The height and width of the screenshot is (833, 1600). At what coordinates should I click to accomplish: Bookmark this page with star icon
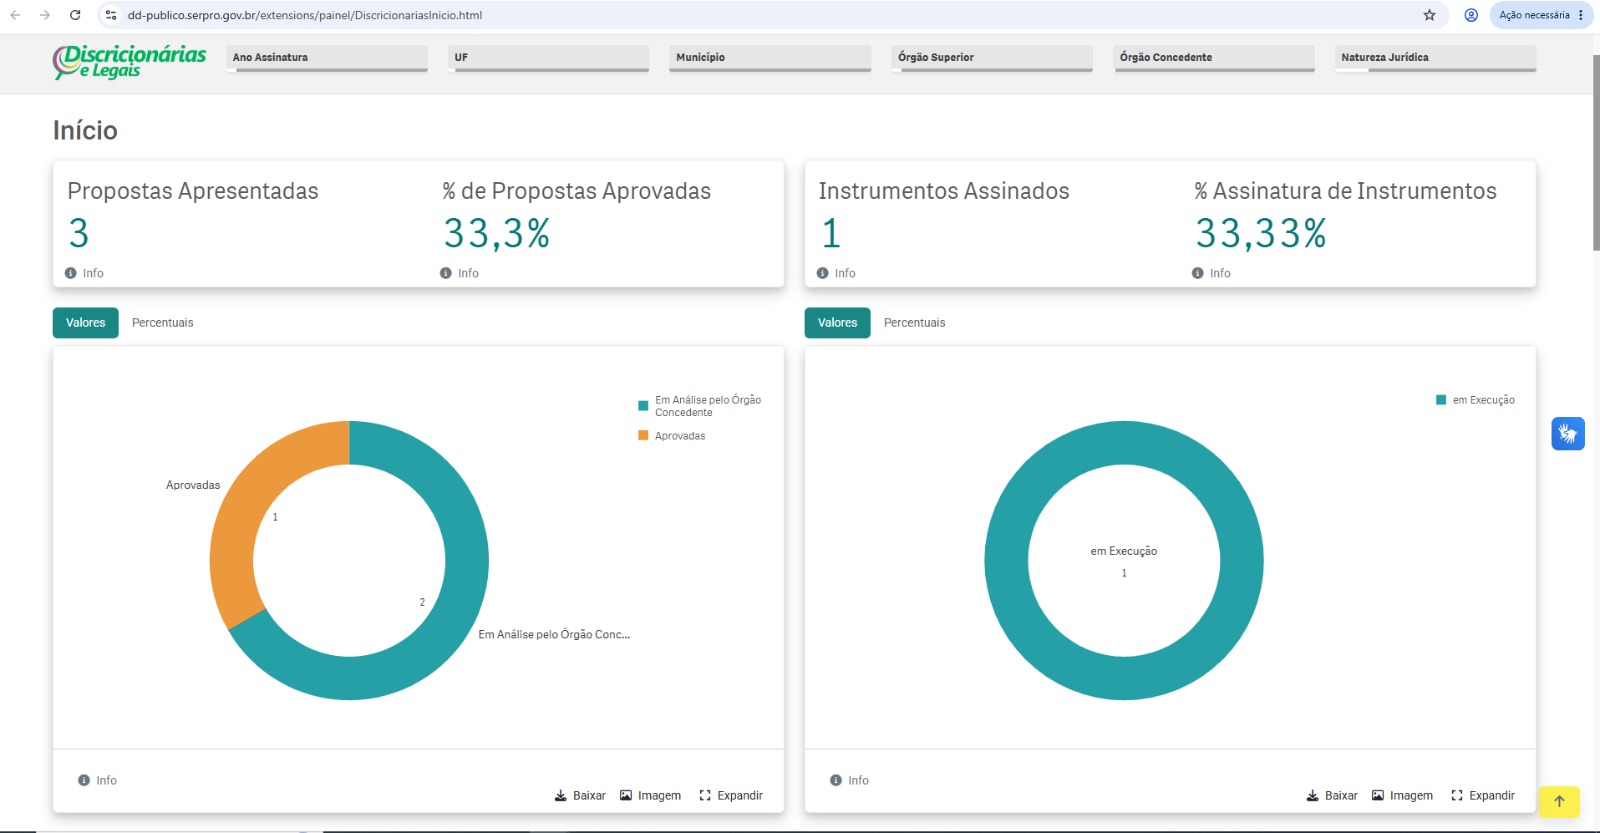coord(1429,15)
